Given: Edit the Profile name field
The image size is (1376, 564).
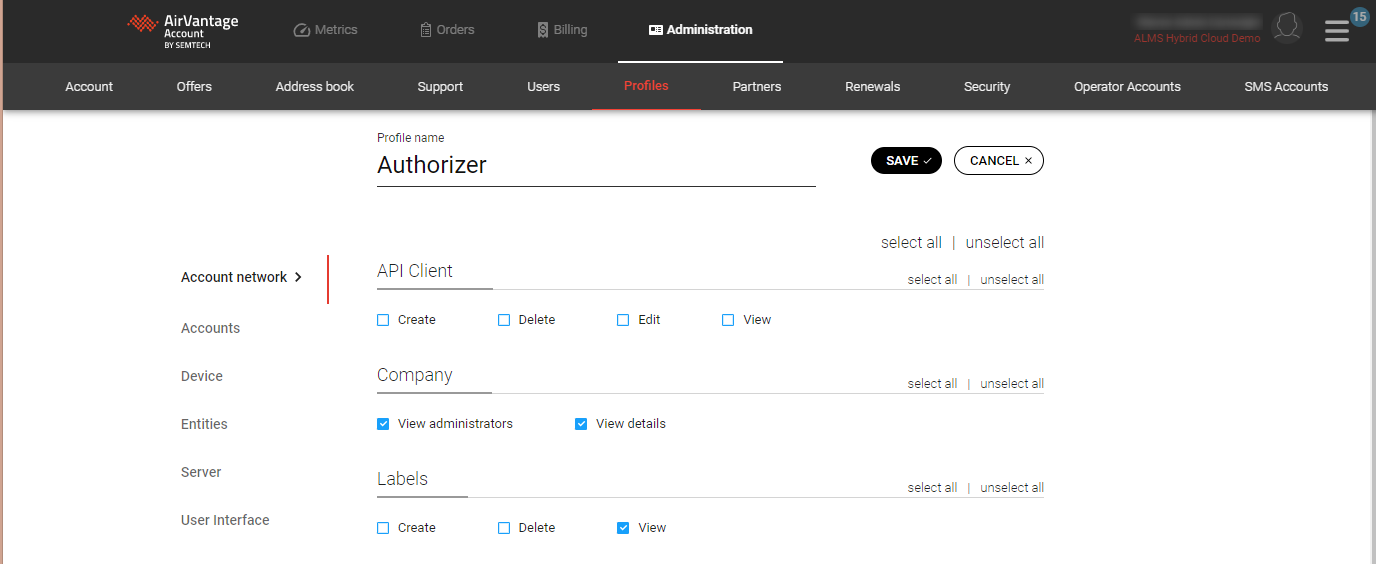Looking at the screenshot, I should point(595,165).
